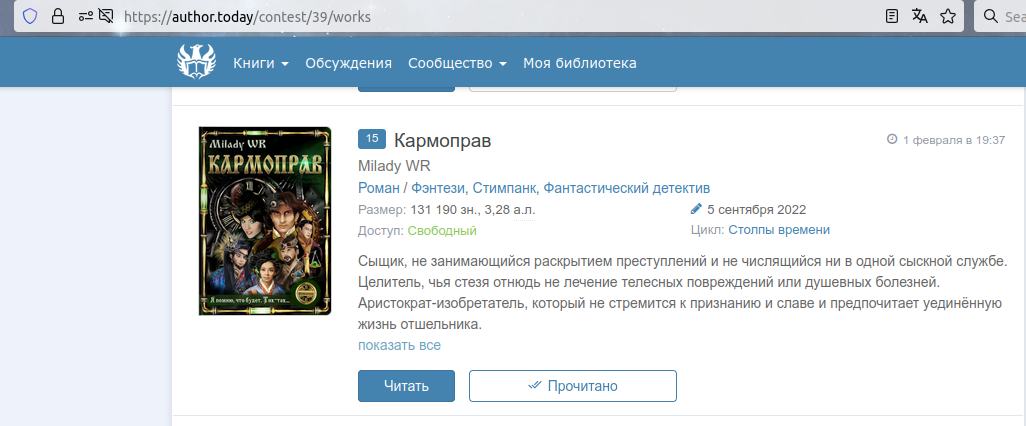Viewport: 1026px width, 426px height.
Task: Click the Author.Today eagle logo
Action: (196, 62)
